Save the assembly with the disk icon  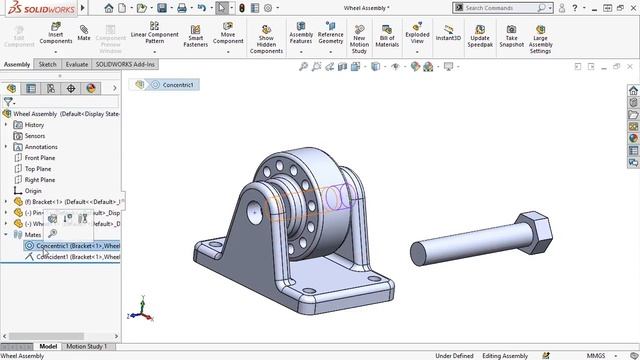tap(162, 8)
